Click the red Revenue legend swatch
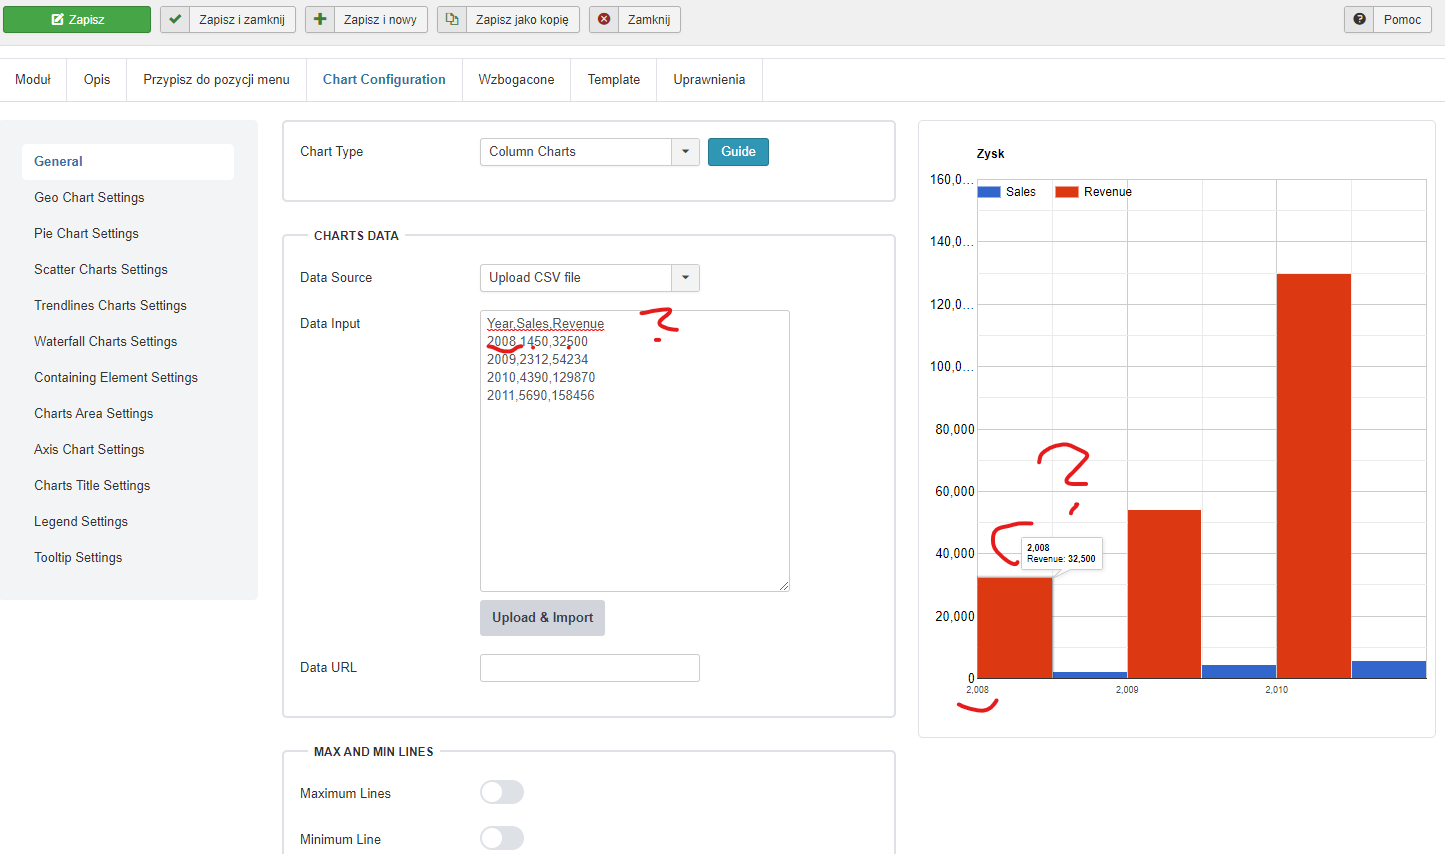 point(1067,192)
